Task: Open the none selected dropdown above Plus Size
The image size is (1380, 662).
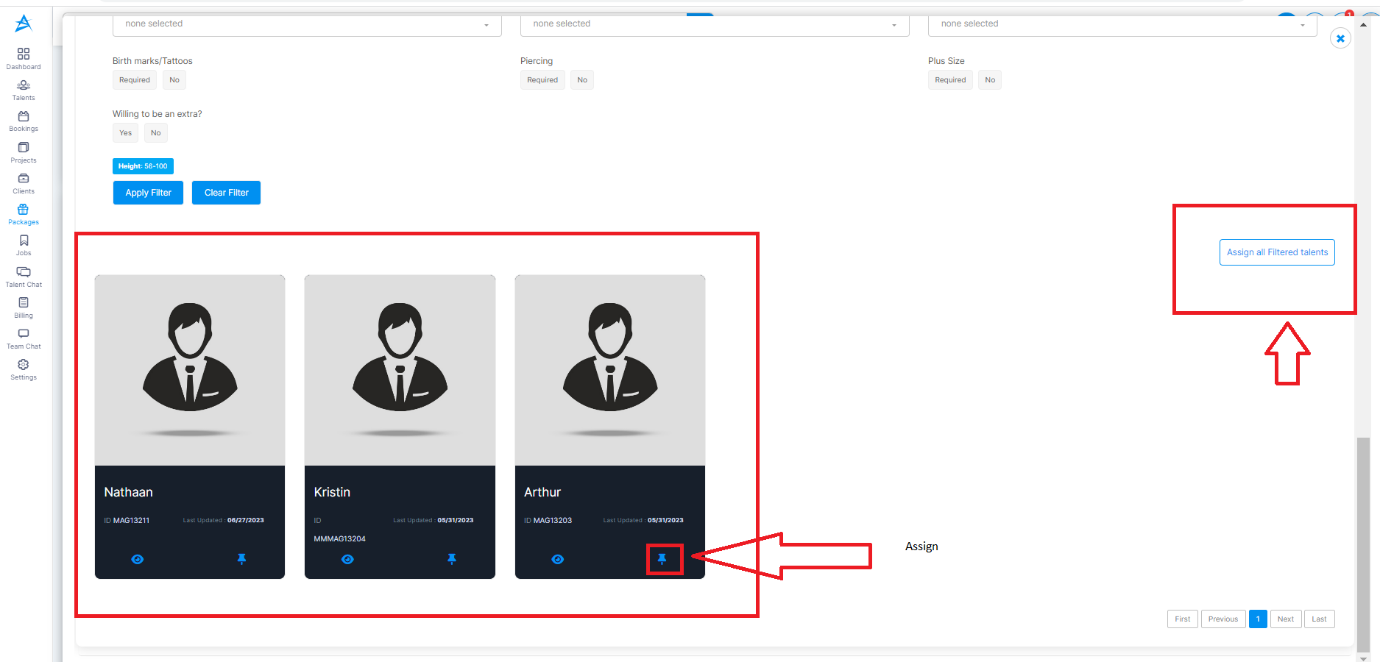Action: (x=1123, y=24)
